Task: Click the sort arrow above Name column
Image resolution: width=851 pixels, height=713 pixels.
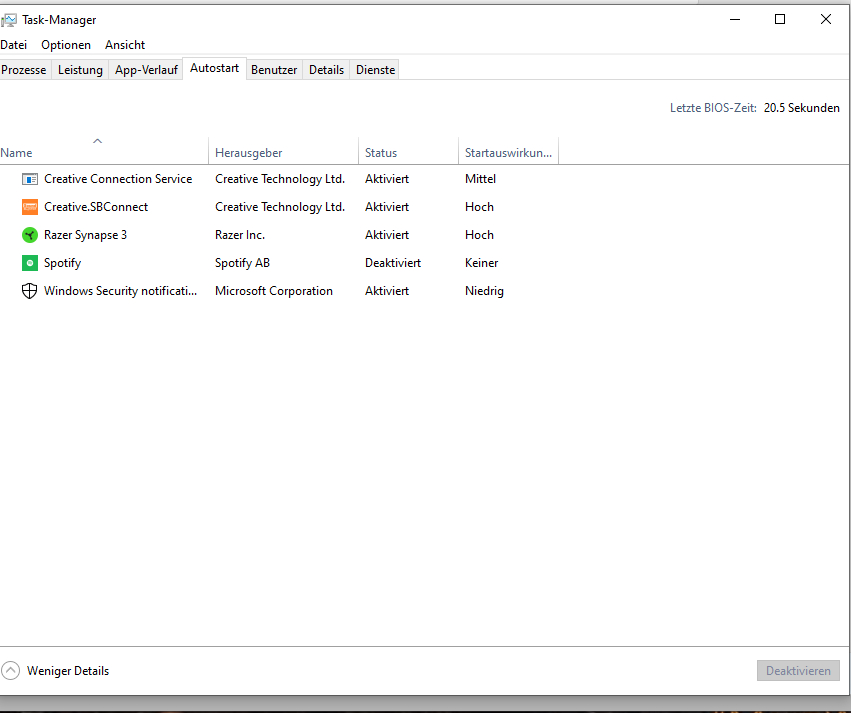Action: 98,141
